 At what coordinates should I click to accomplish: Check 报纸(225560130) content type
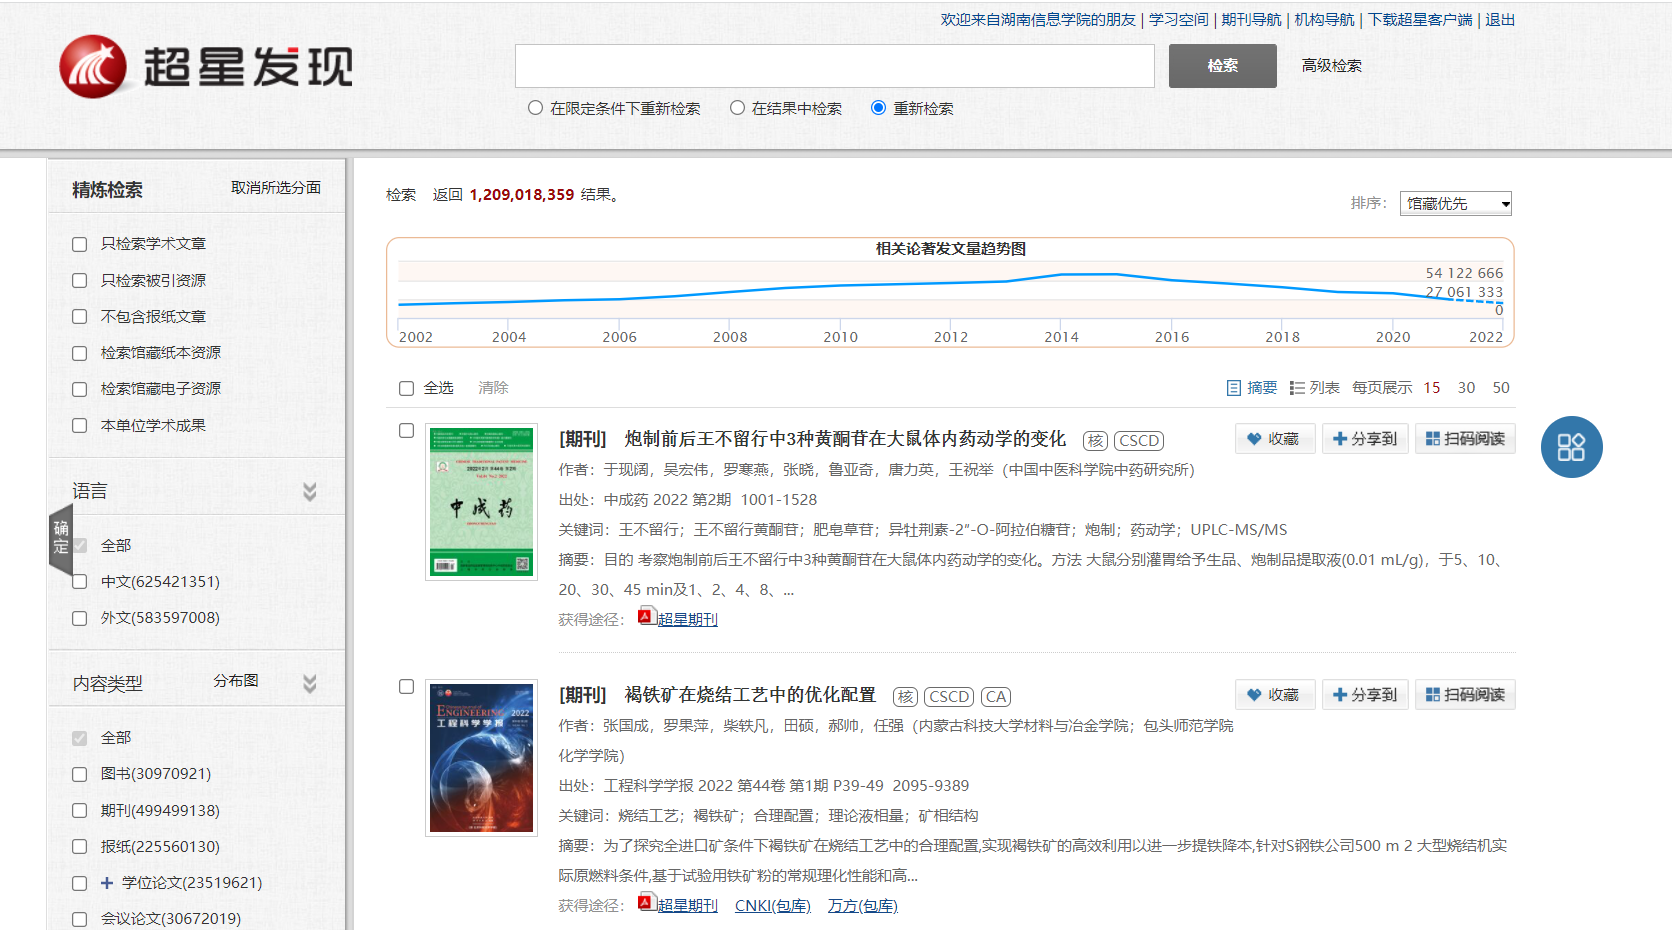(80, 847)
